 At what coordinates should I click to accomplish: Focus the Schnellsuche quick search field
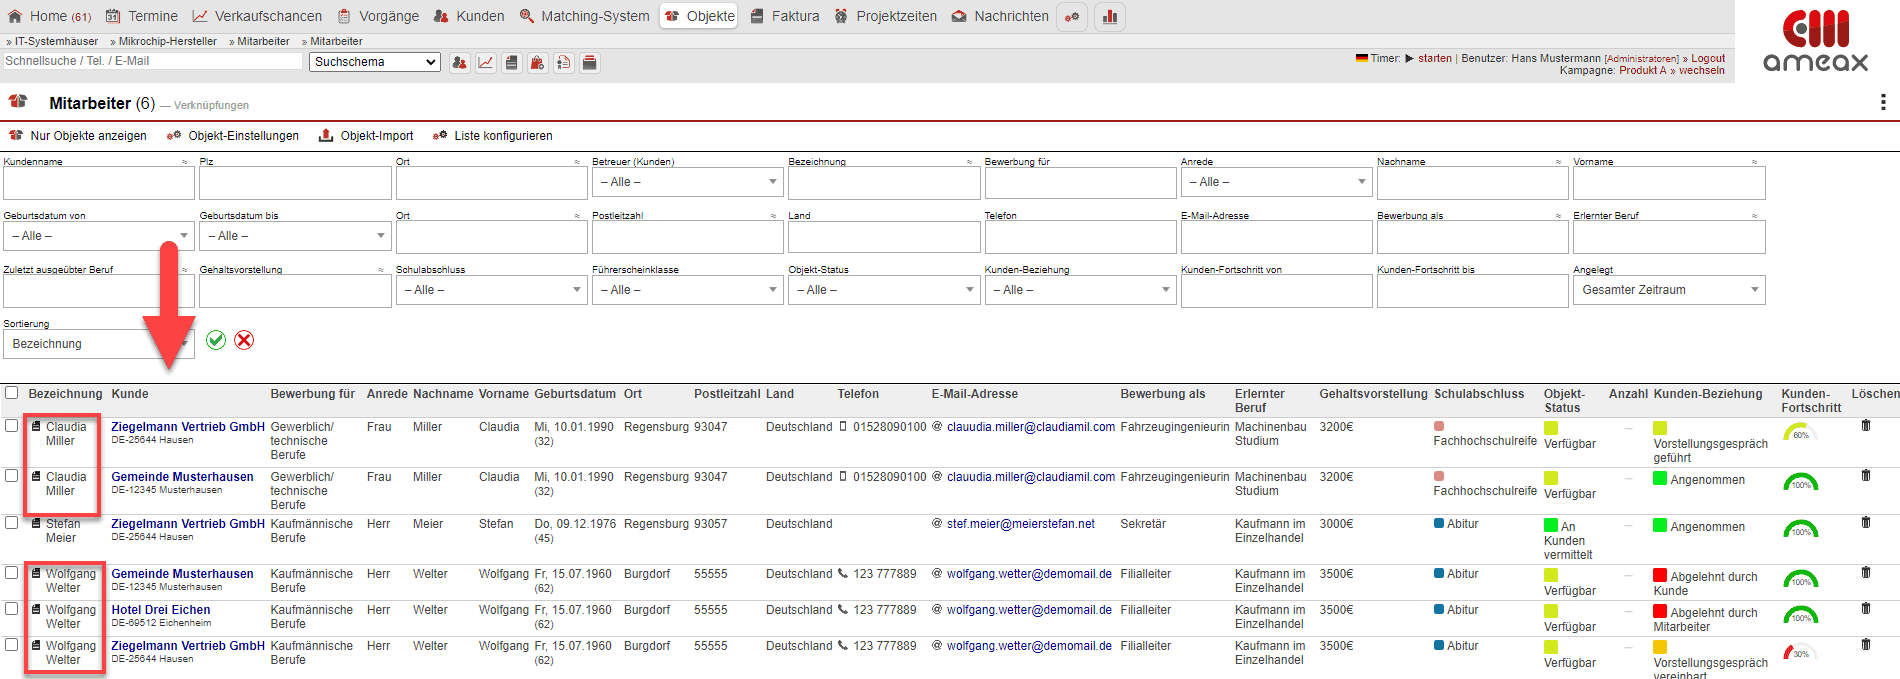pos(152,61)
